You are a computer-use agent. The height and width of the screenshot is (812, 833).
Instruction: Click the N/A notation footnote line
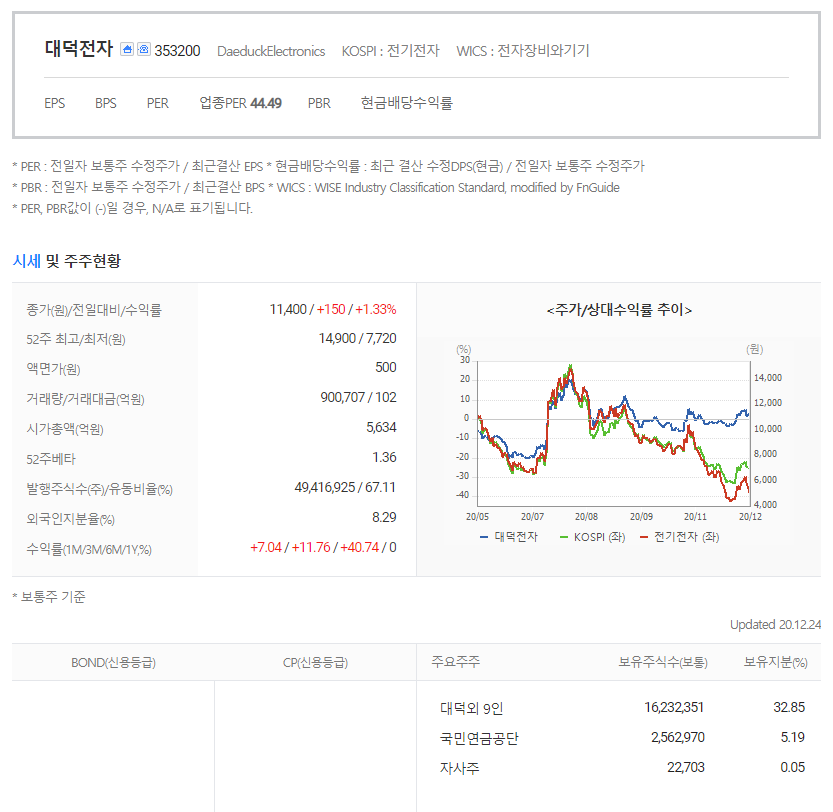coord(132,208)
